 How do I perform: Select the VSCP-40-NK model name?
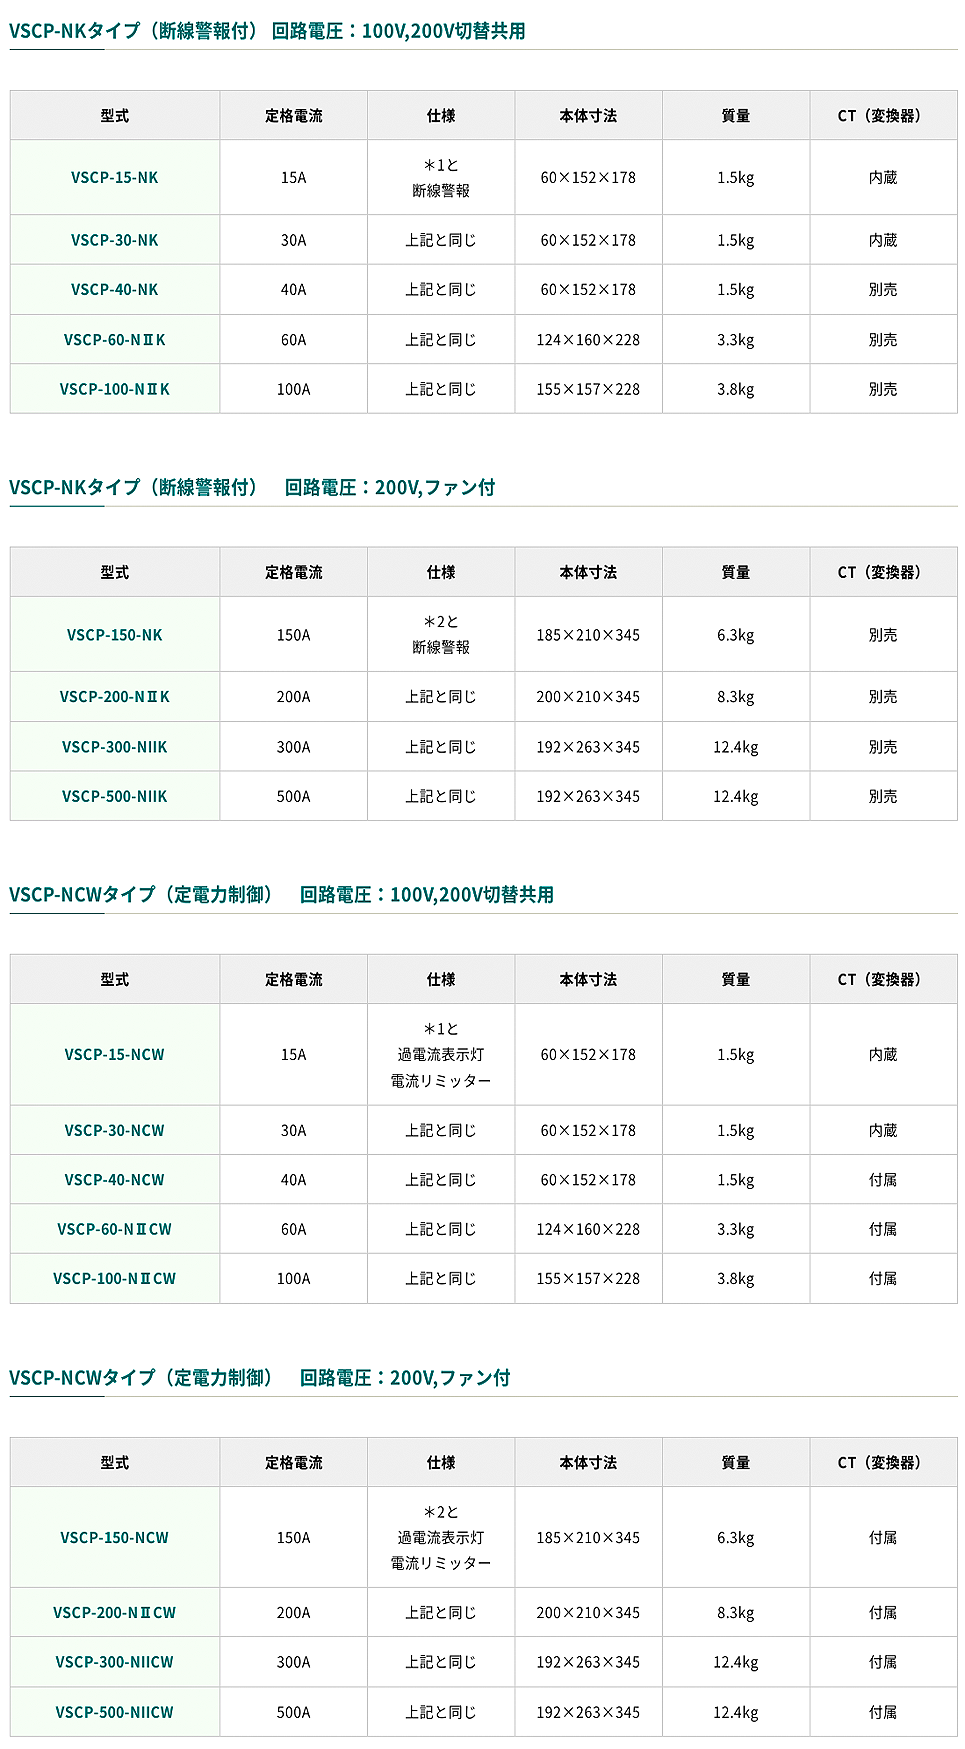tap(114, 290)
